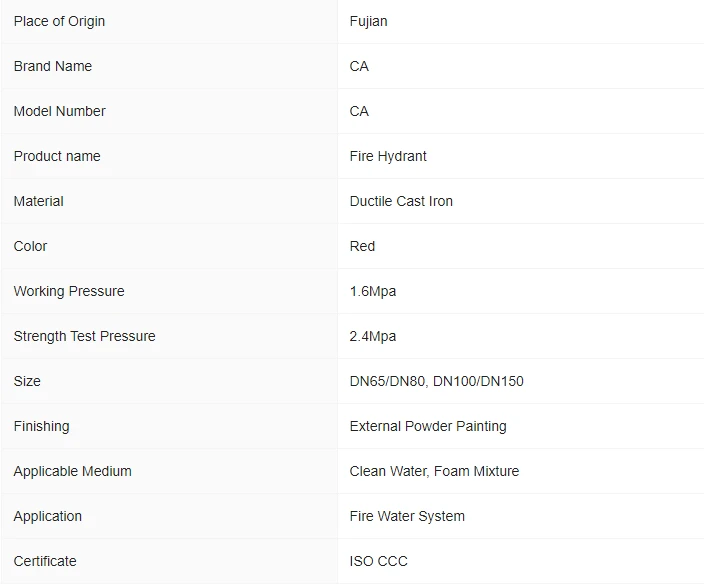Select the CA model number value
This screenshot has width=704, height=587.
coord(359,111)
